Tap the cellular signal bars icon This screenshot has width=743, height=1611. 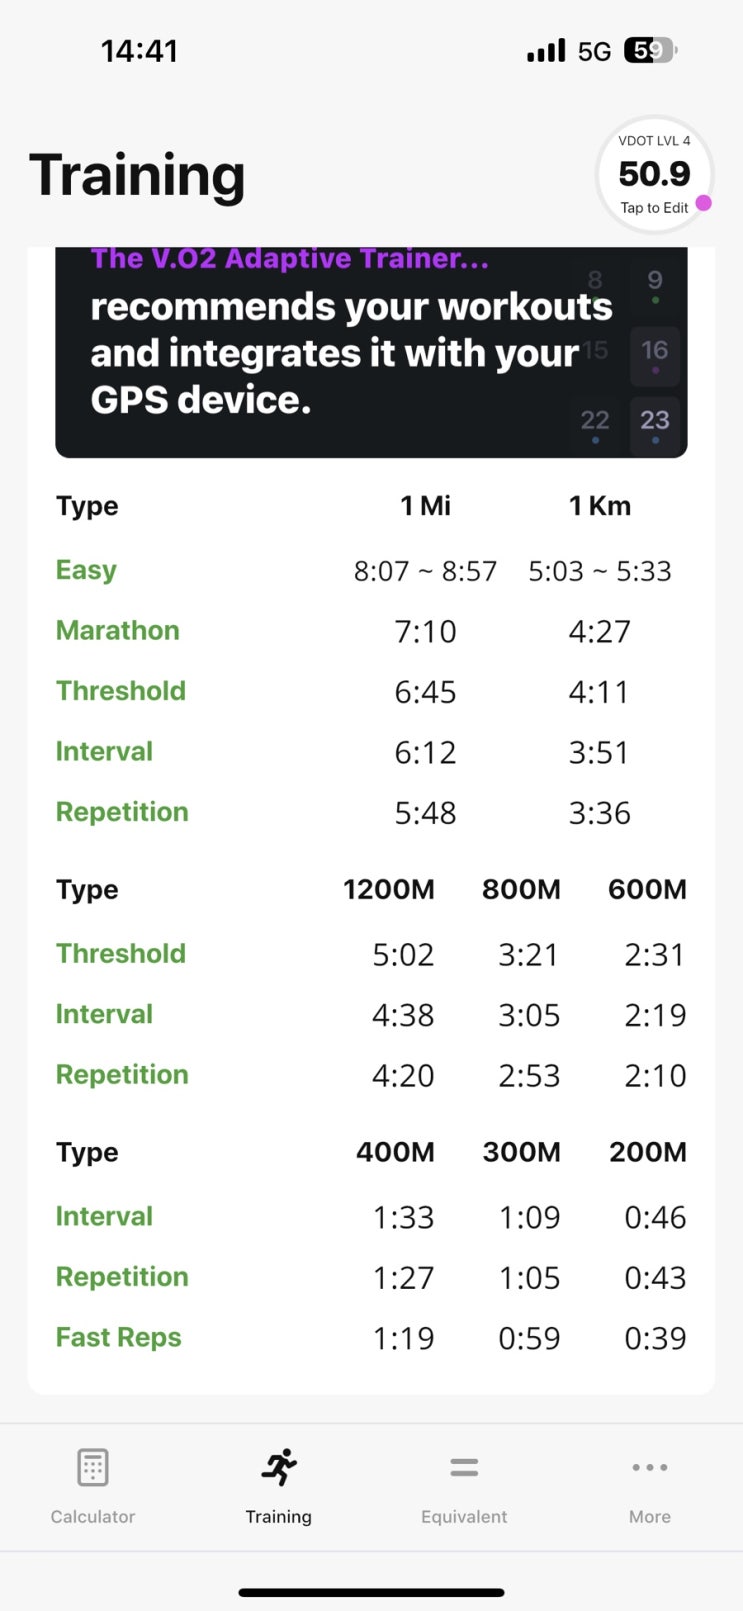pos(546,50)
